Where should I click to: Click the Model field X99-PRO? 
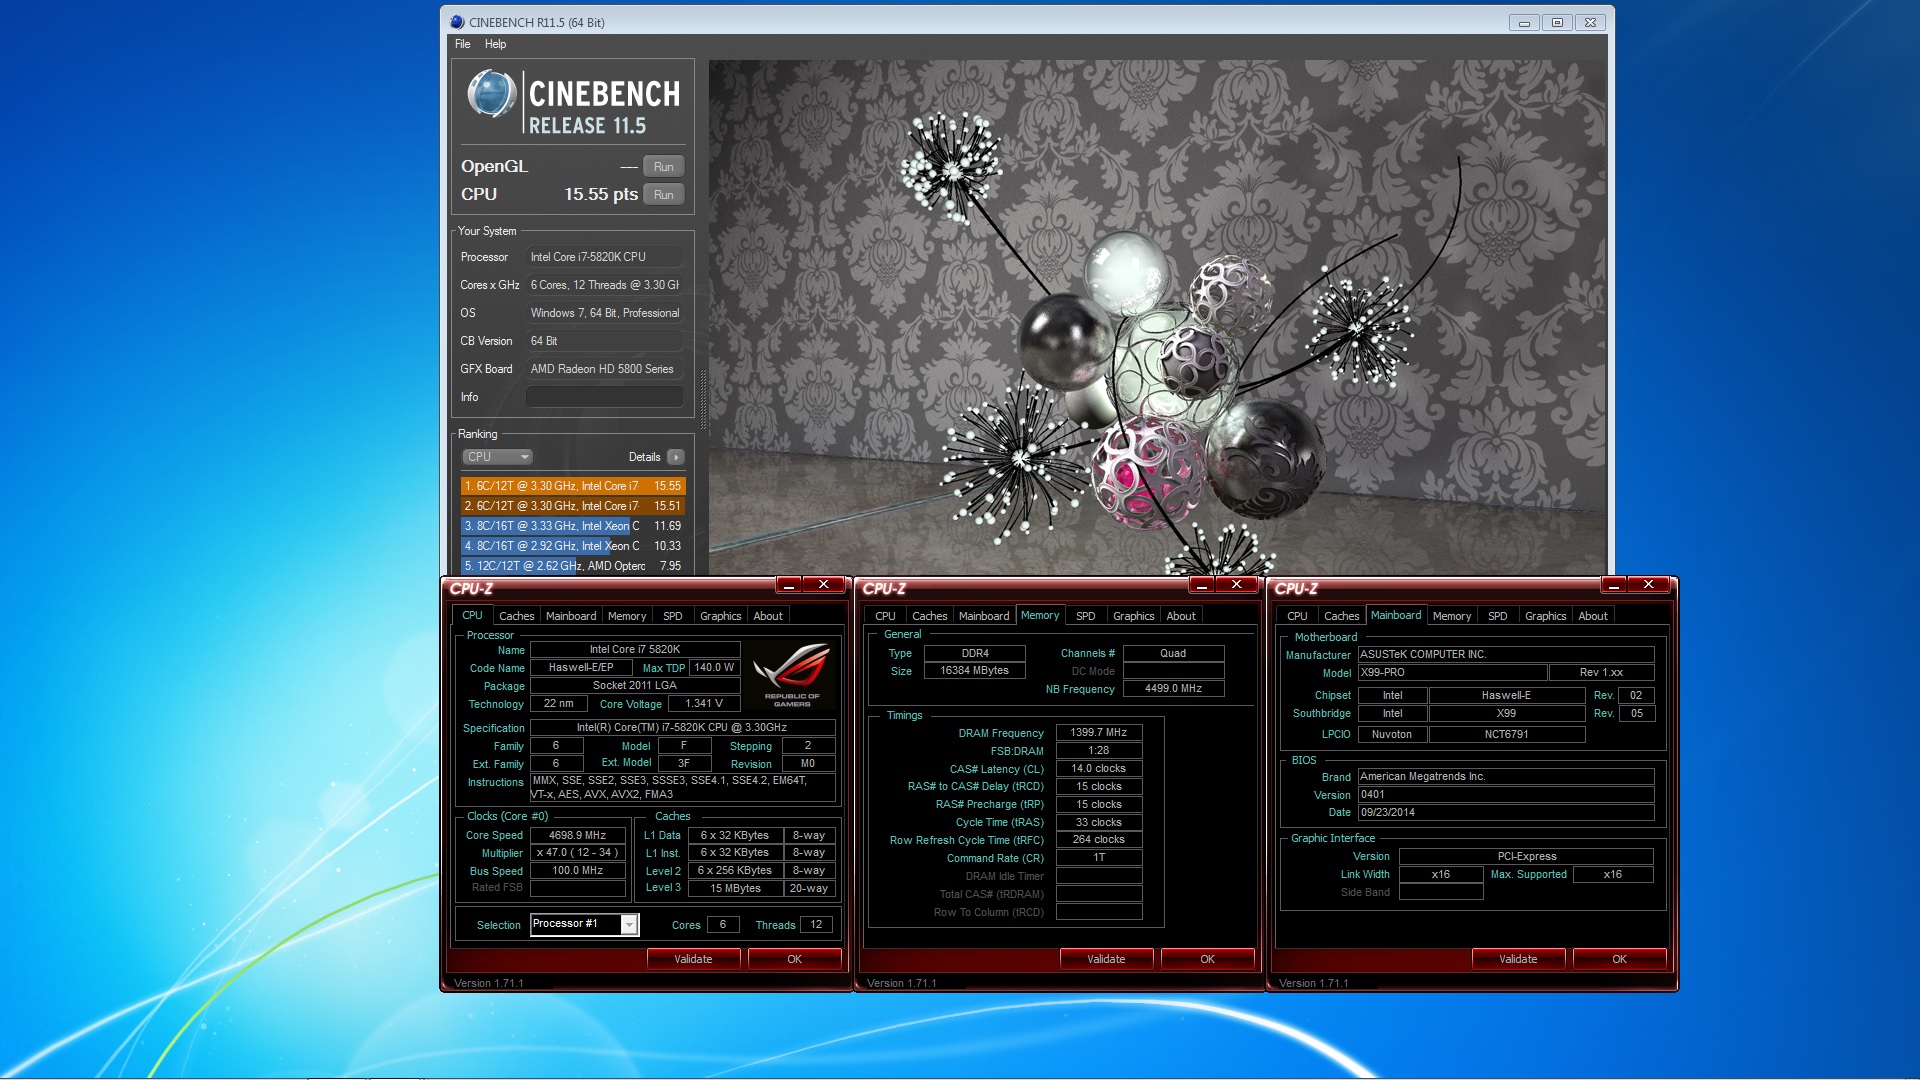pyautogui.click(x=1452, y=672)
